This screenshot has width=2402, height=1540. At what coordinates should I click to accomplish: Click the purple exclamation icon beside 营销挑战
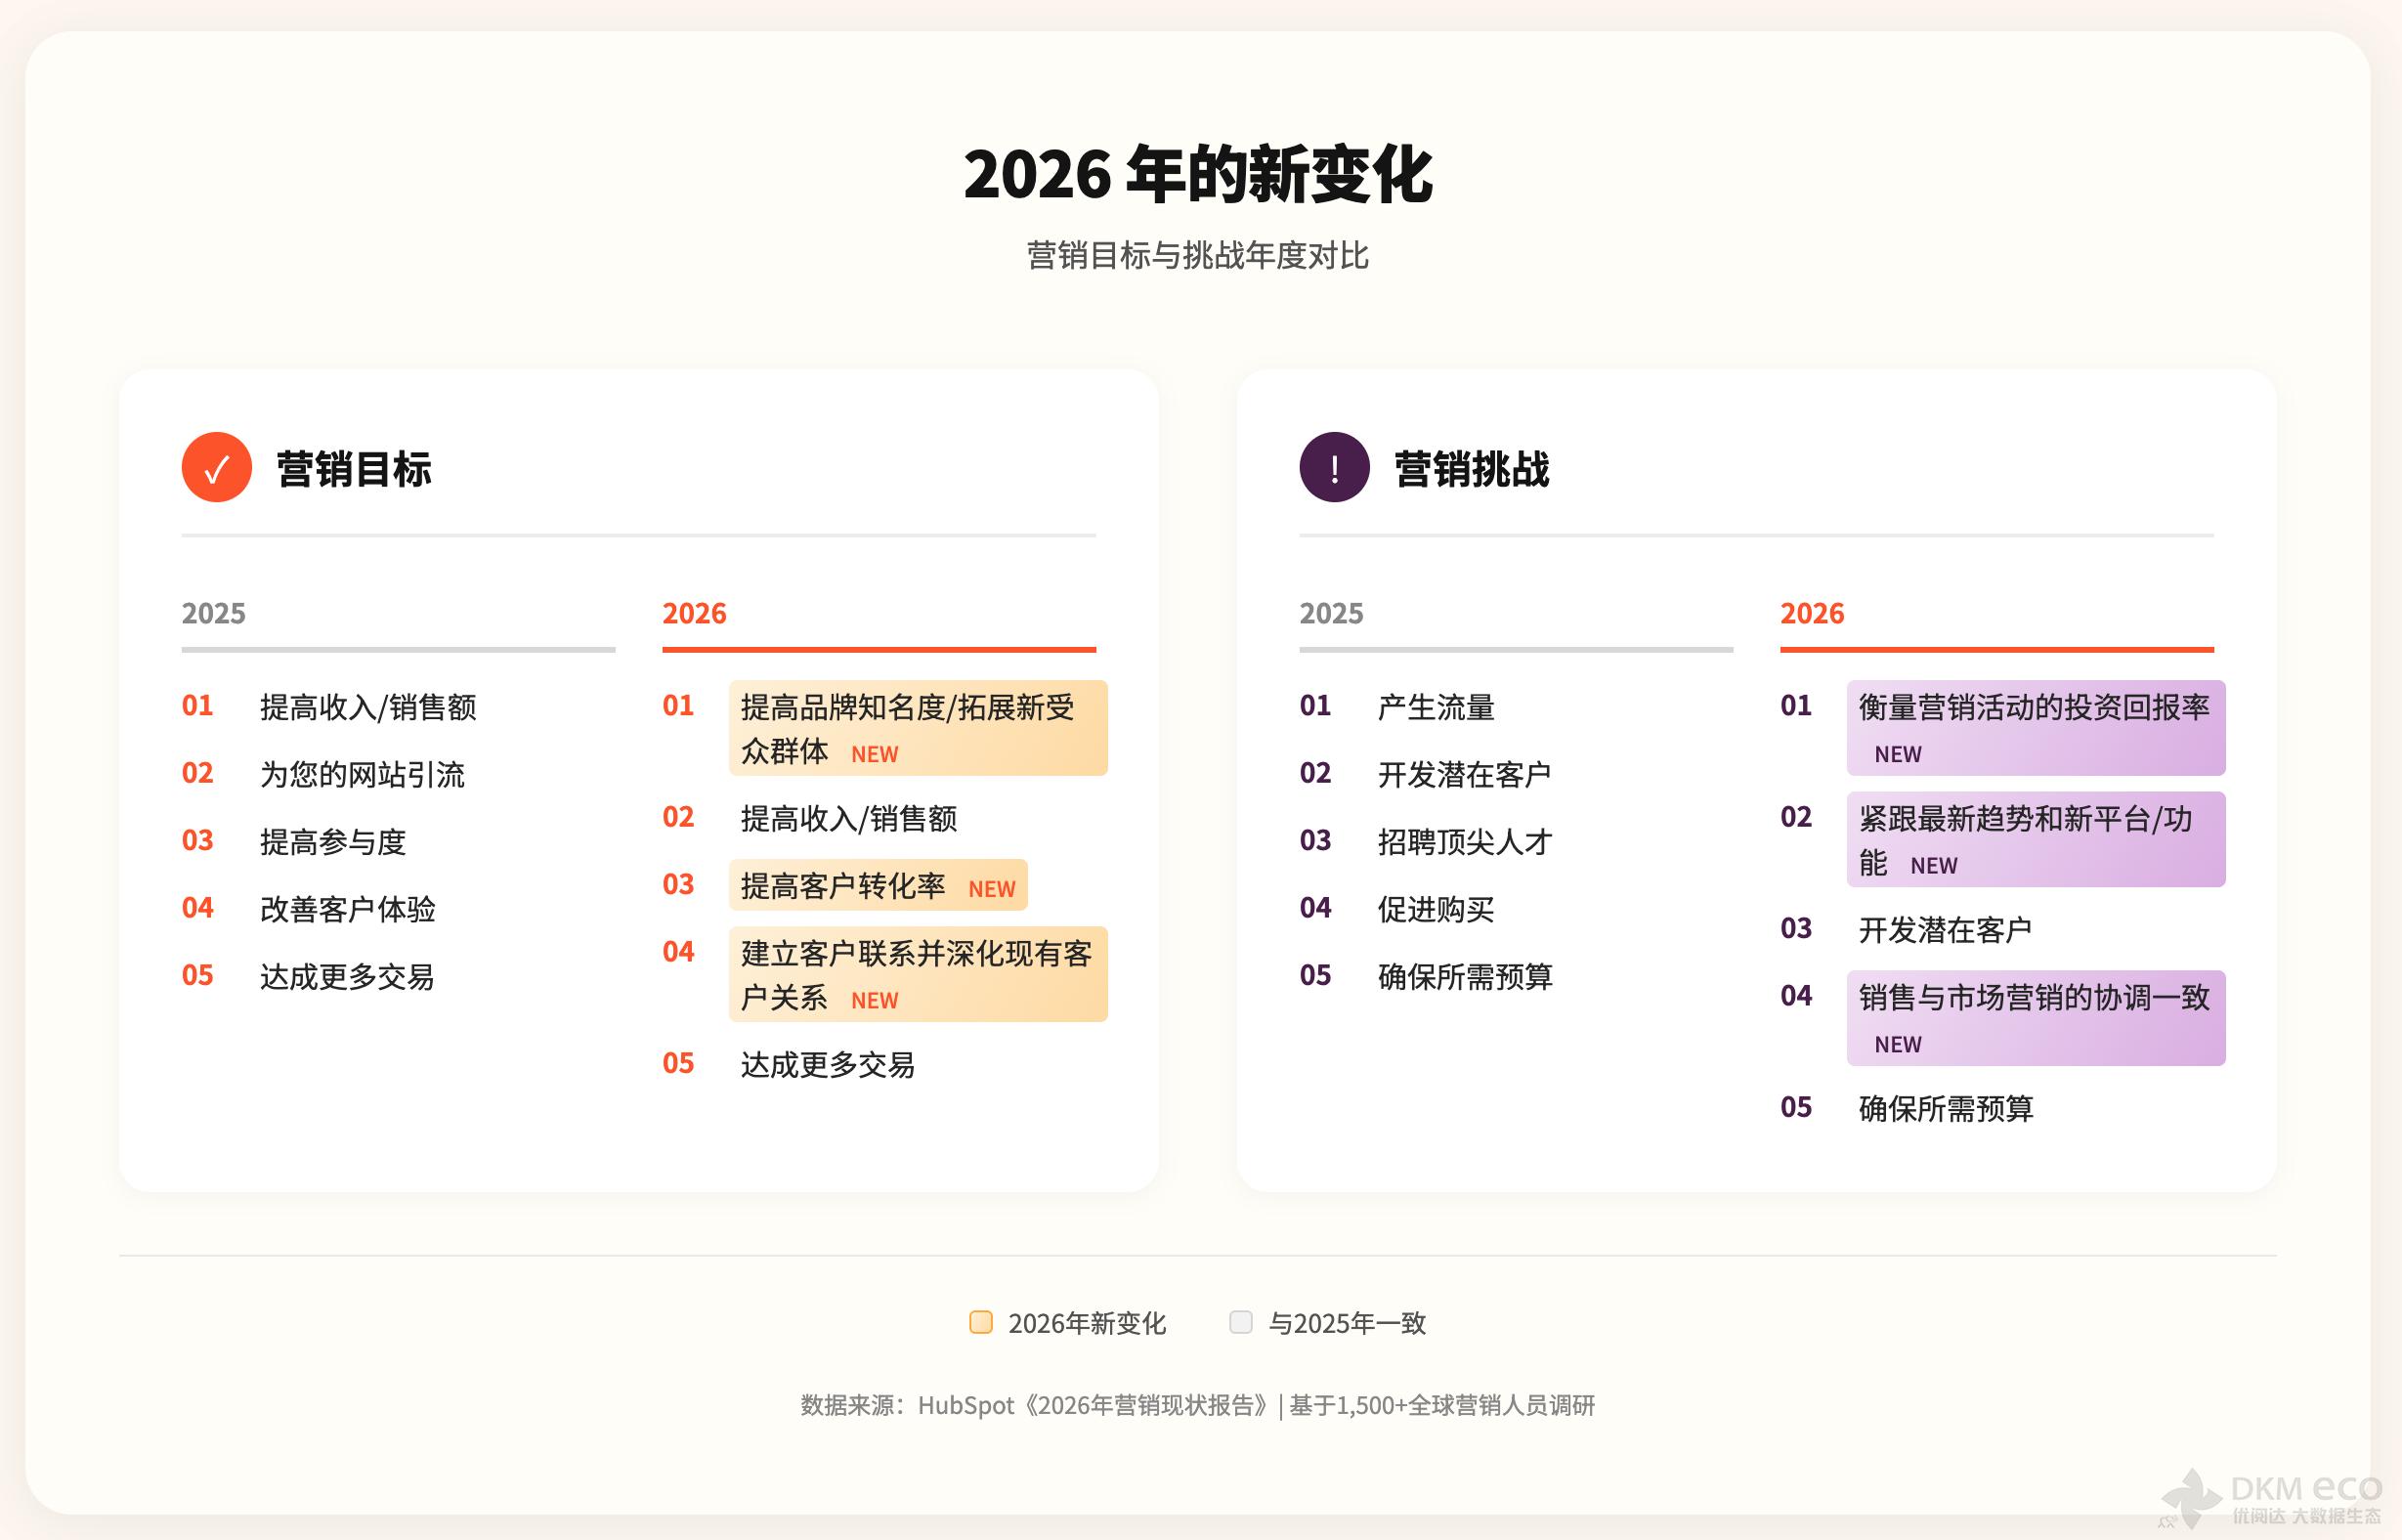point(1334,467)
